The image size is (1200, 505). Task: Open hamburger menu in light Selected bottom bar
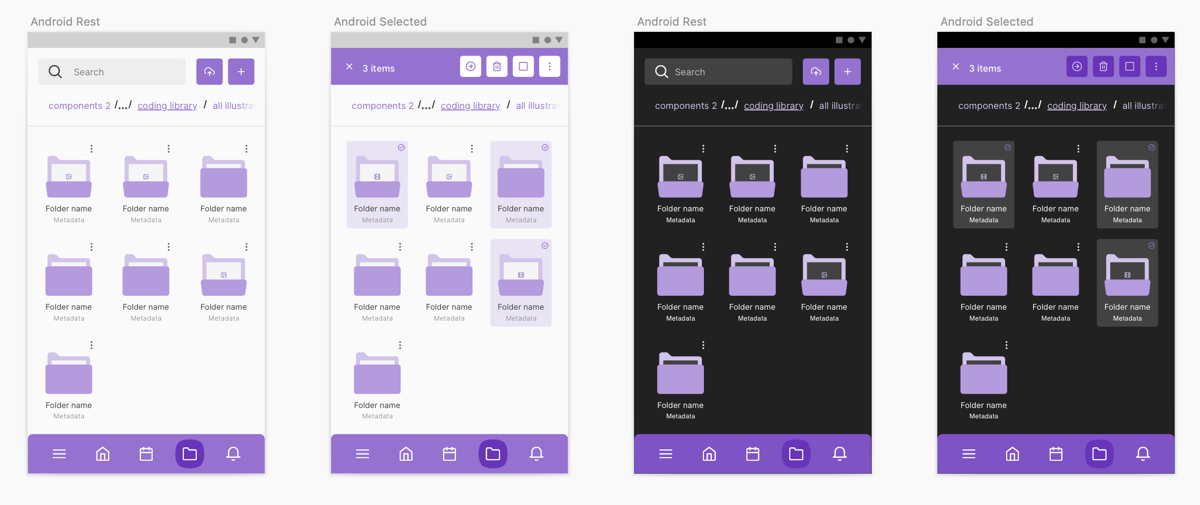click(362, 454)
